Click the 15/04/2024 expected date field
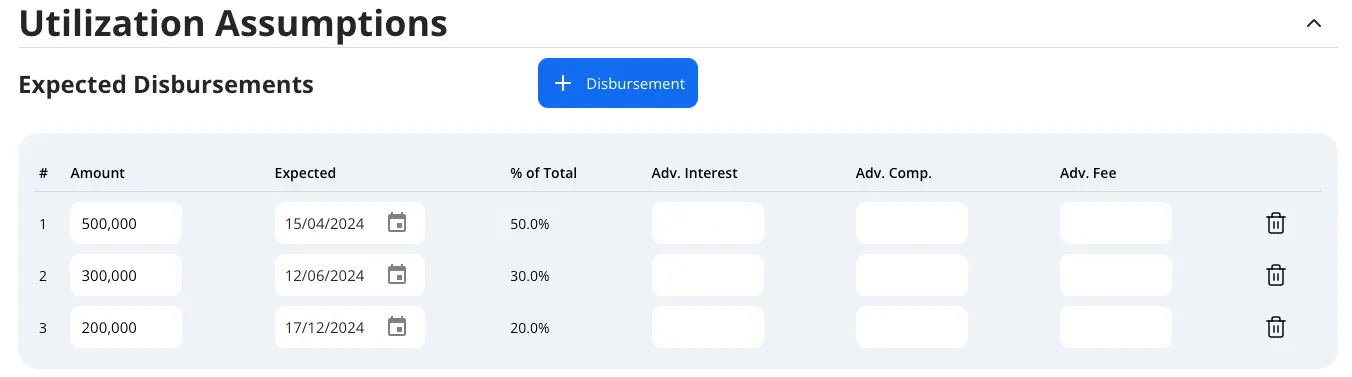 tap(349, 223)
